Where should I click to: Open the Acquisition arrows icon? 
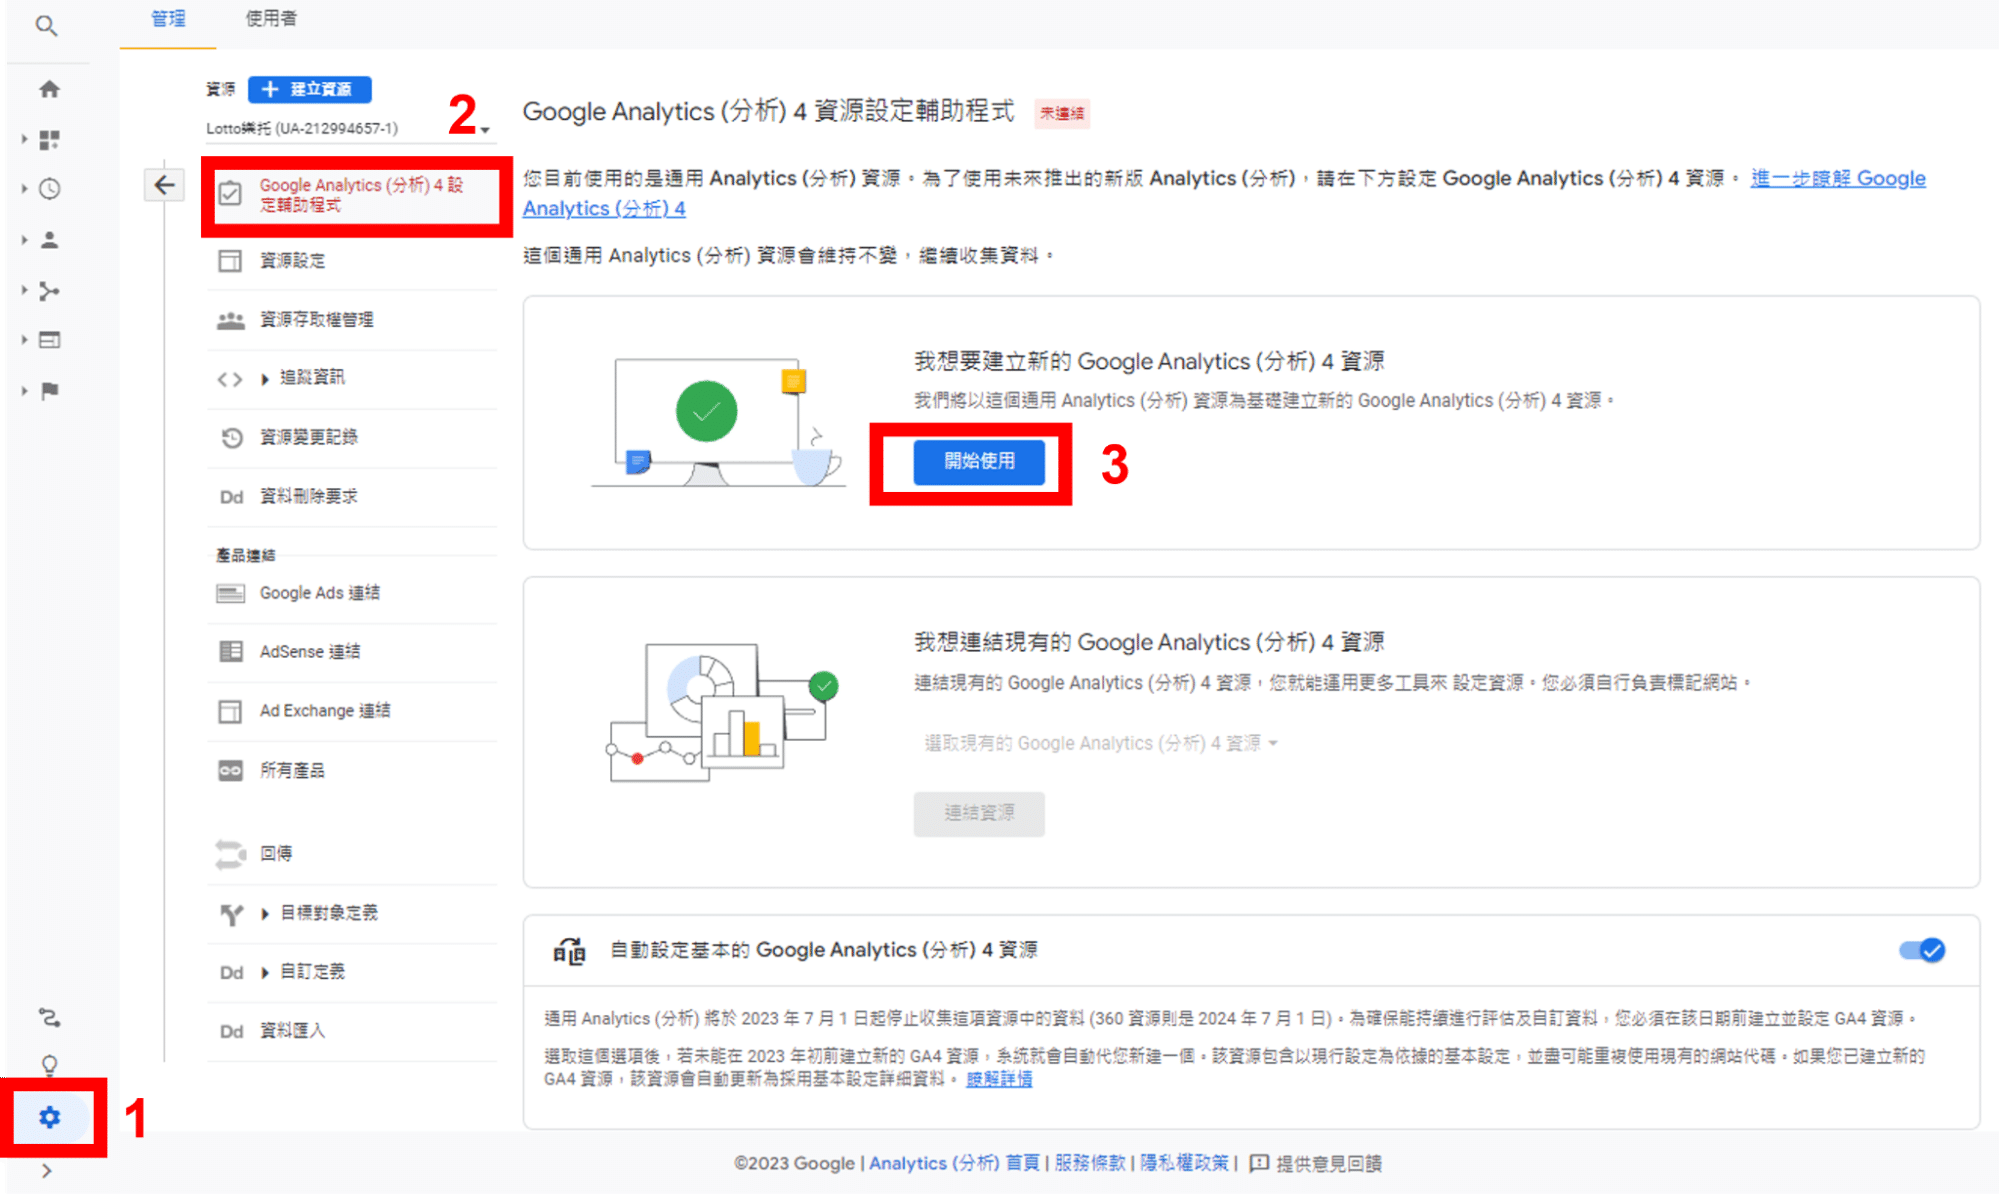49,290
